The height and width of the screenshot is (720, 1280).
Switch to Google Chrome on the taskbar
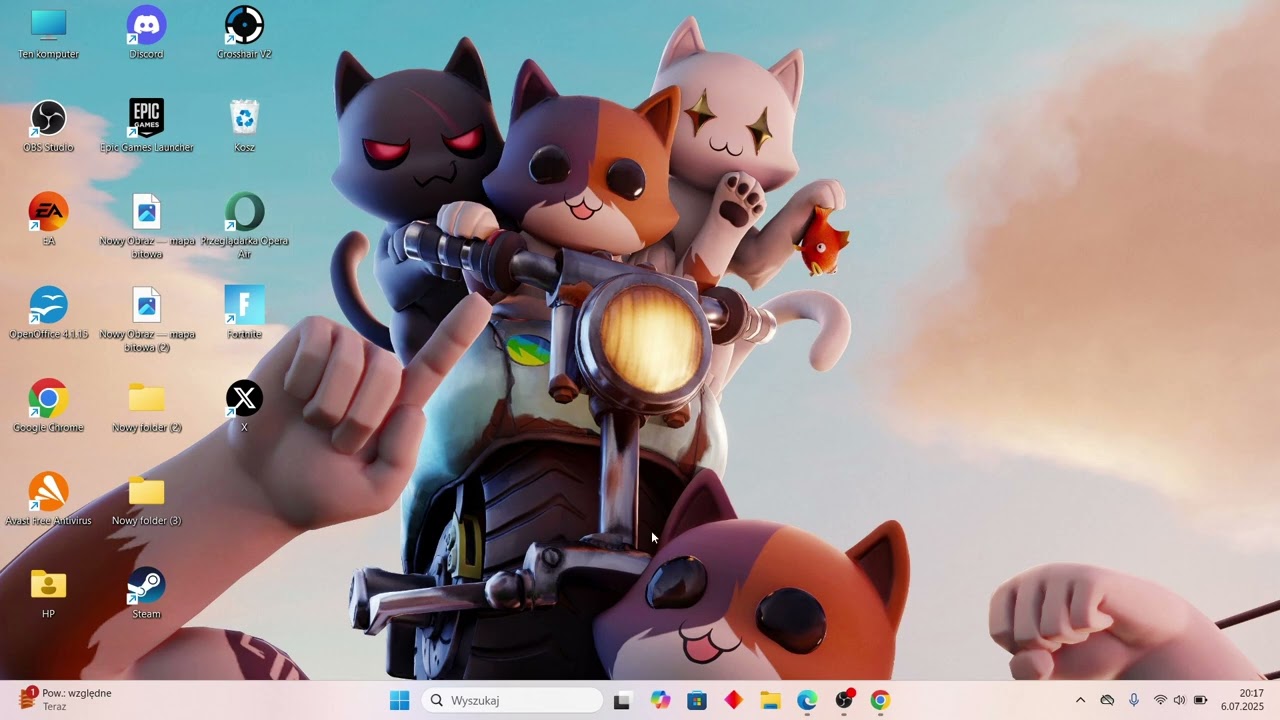(880, 700)
